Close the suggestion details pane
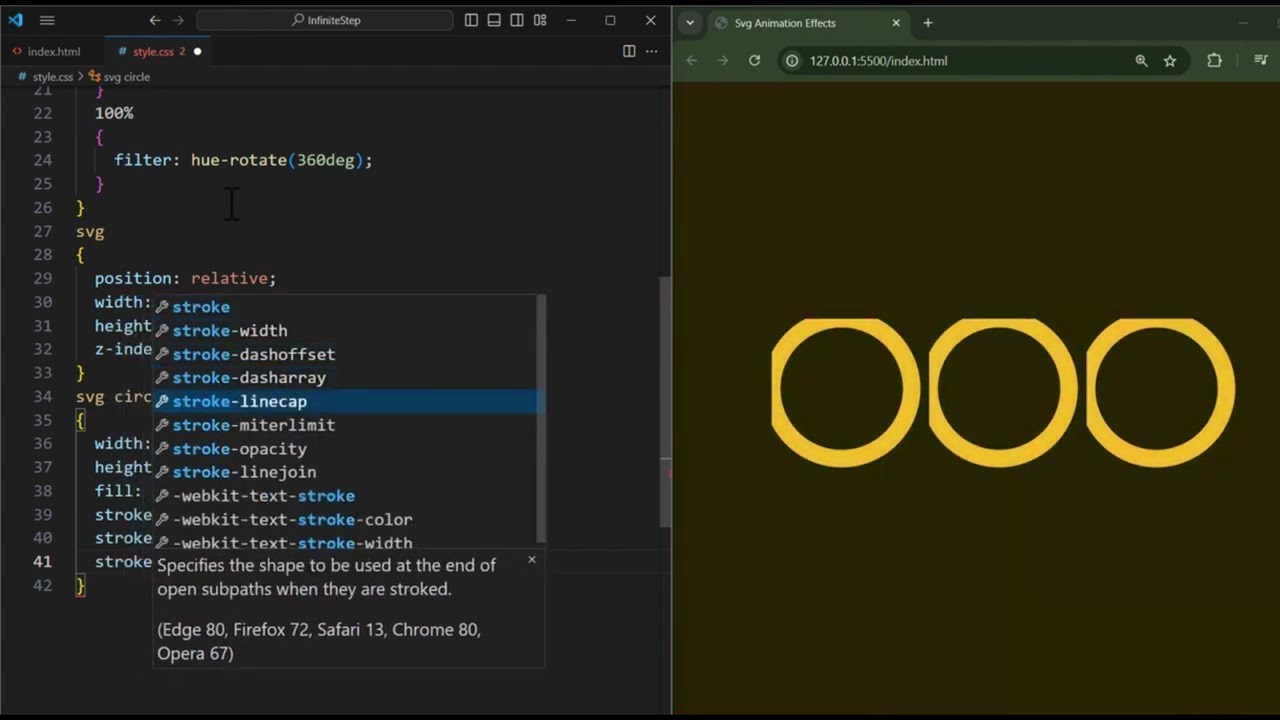 point(531,560)
